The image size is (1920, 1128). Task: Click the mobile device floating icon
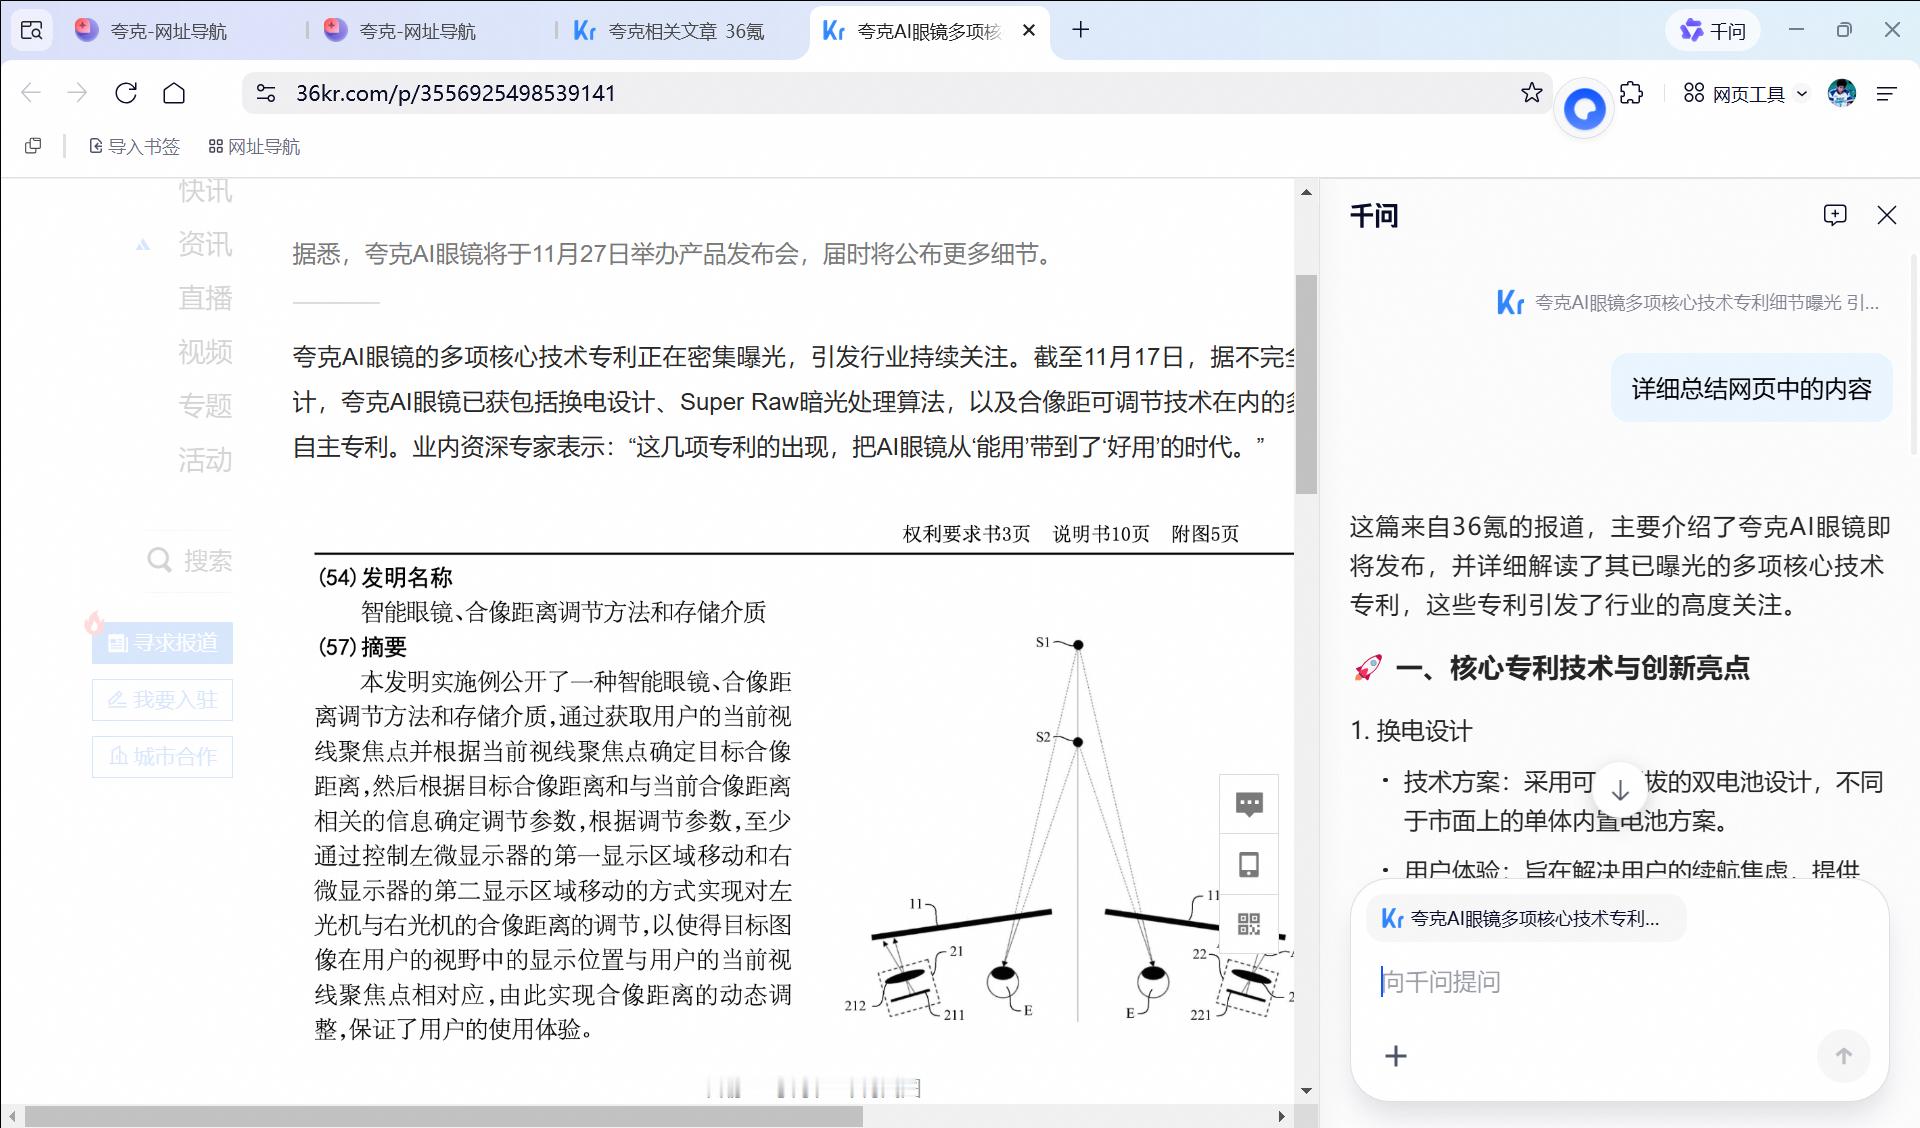(1249, 864)
